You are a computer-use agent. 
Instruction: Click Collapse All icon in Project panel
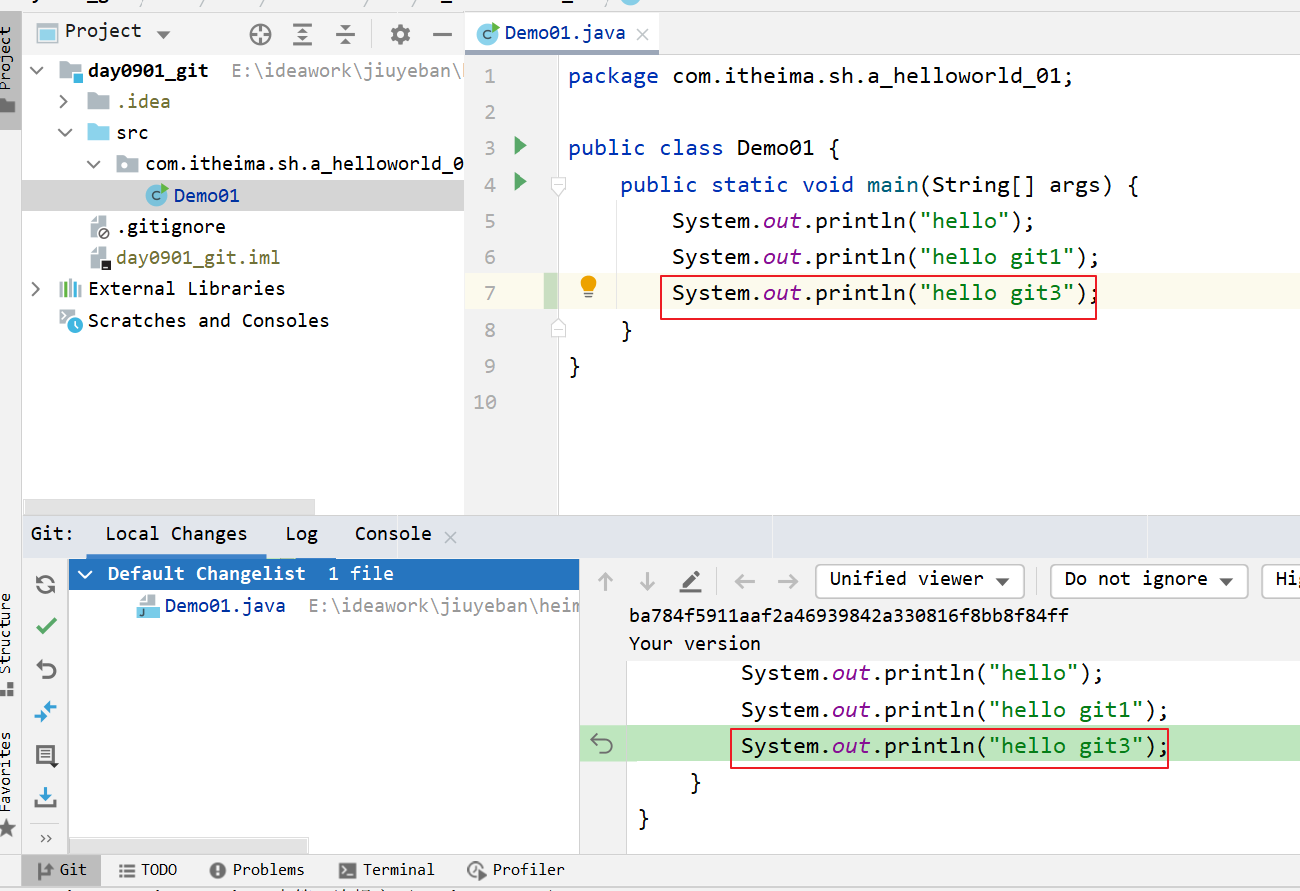click(345, 35)
